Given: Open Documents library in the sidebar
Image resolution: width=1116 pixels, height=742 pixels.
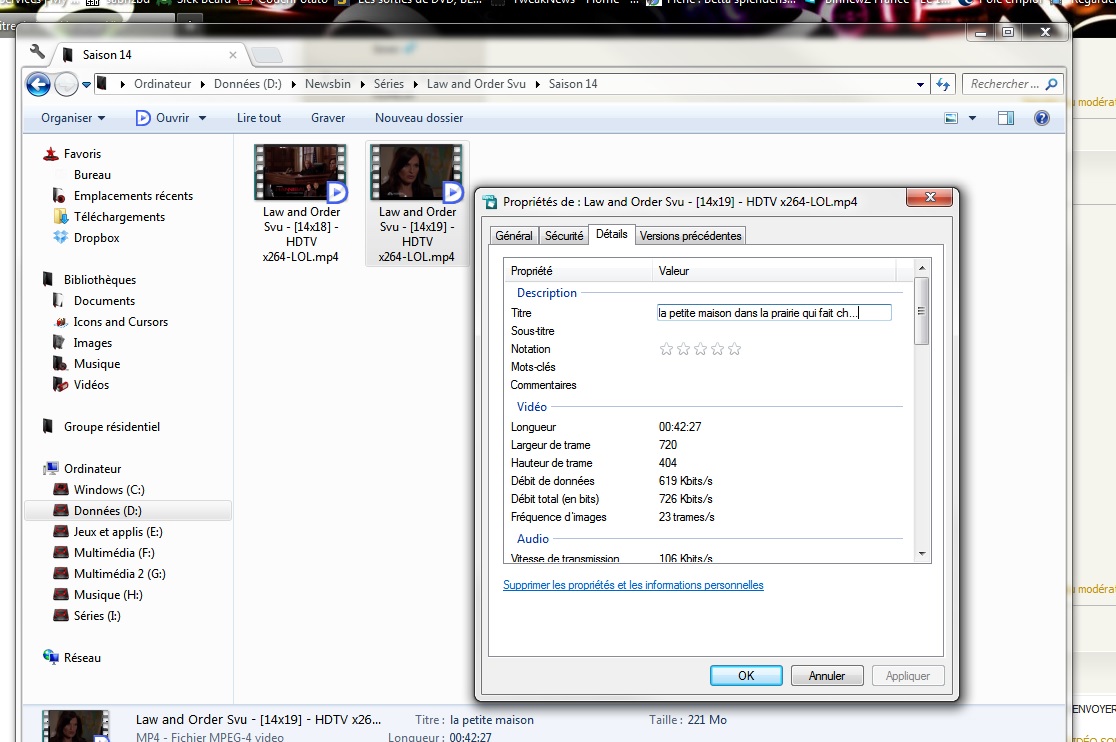Looking at the screenshot, I should tap(104, 301).
